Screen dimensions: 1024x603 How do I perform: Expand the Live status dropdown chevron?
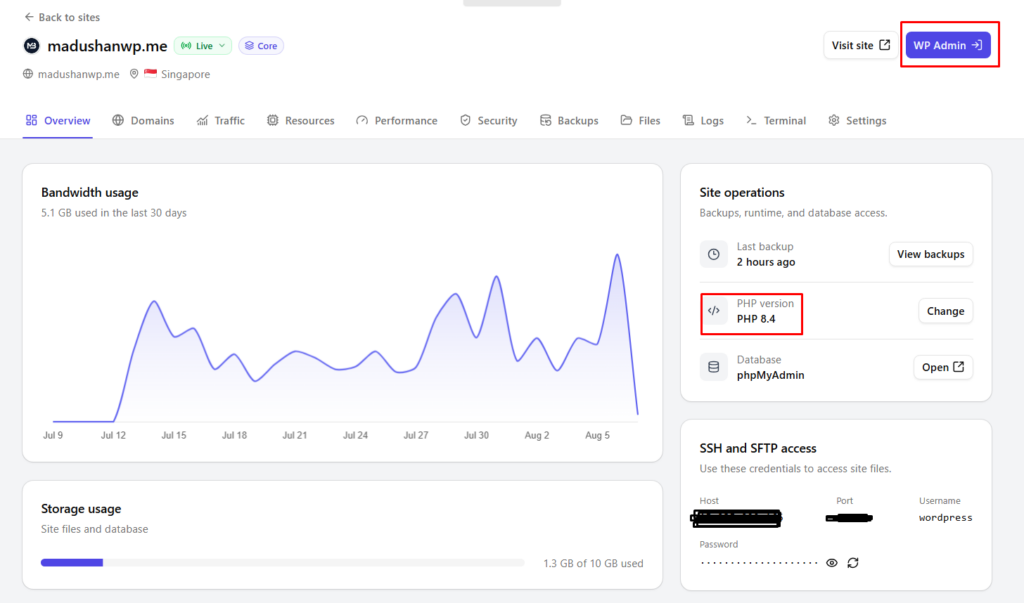(x=222, y=46)
